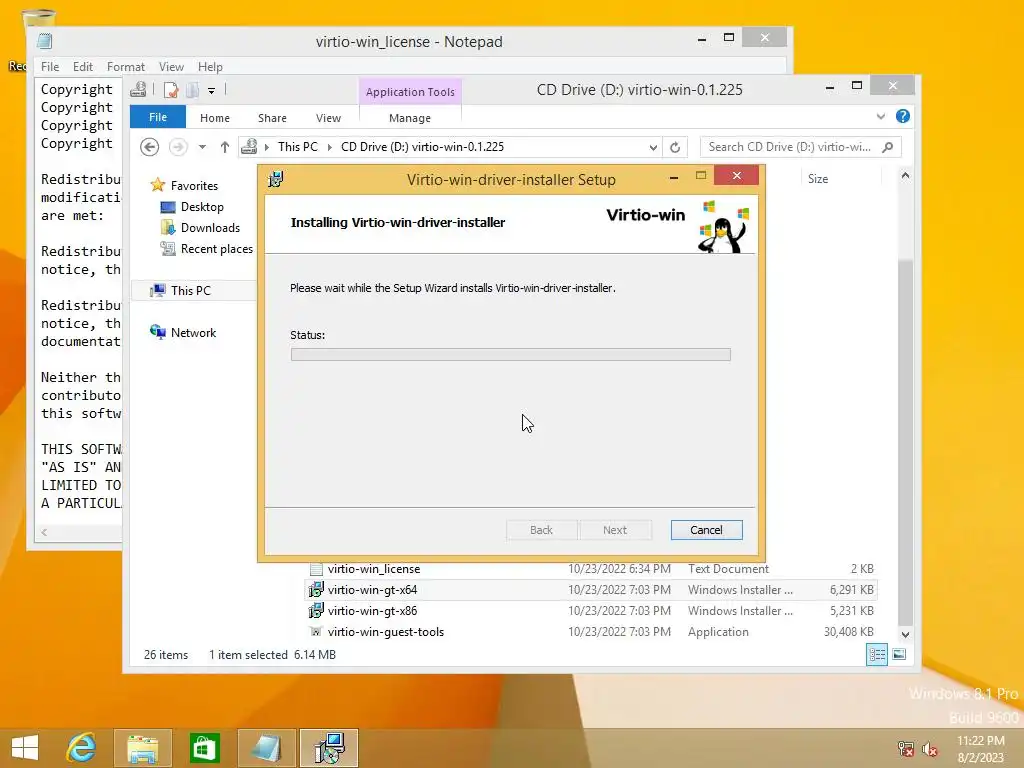Open Notepad's View menu

click(171, 67)
